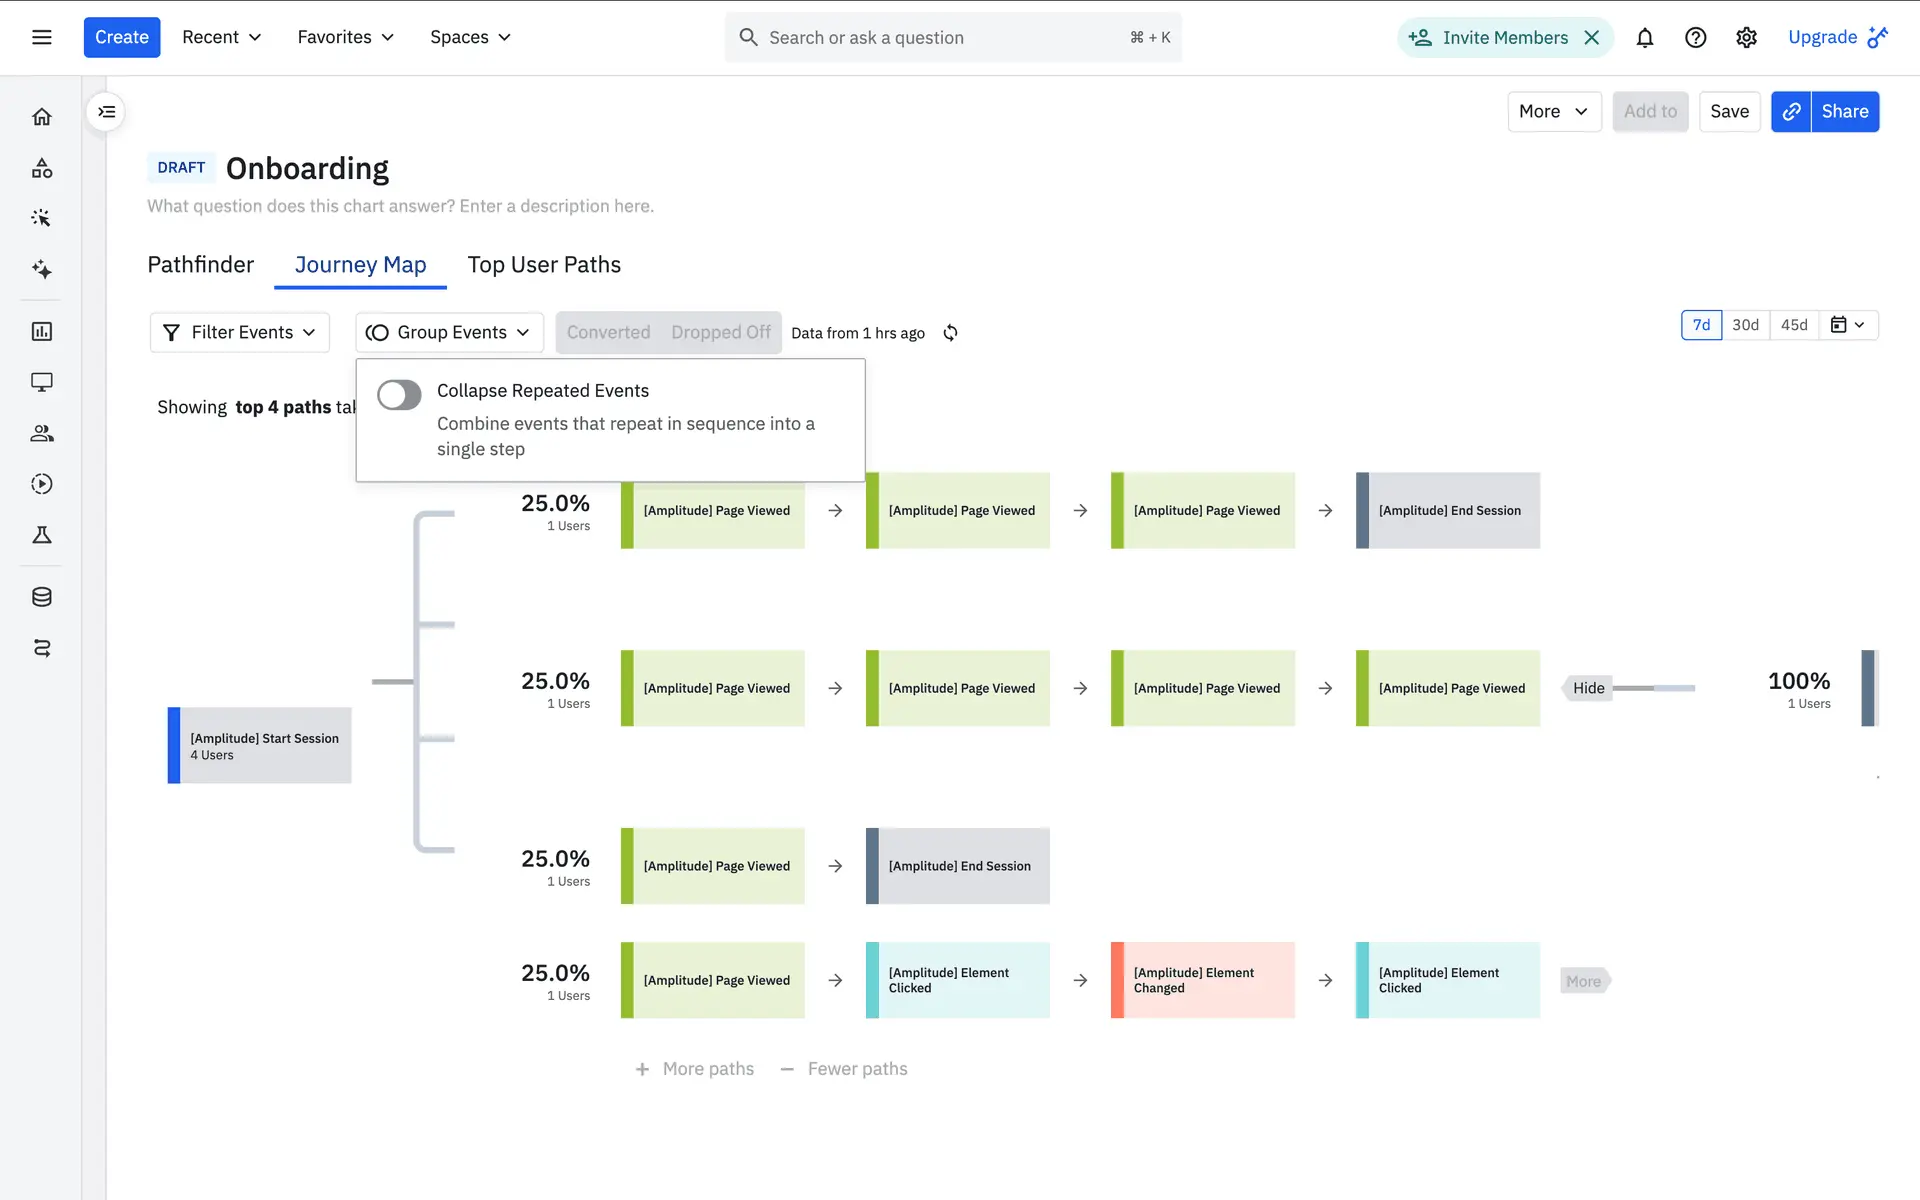Screen dimensions: 1920x1200
Task: Switch to the Pathfinder tab
Action: 200,265
